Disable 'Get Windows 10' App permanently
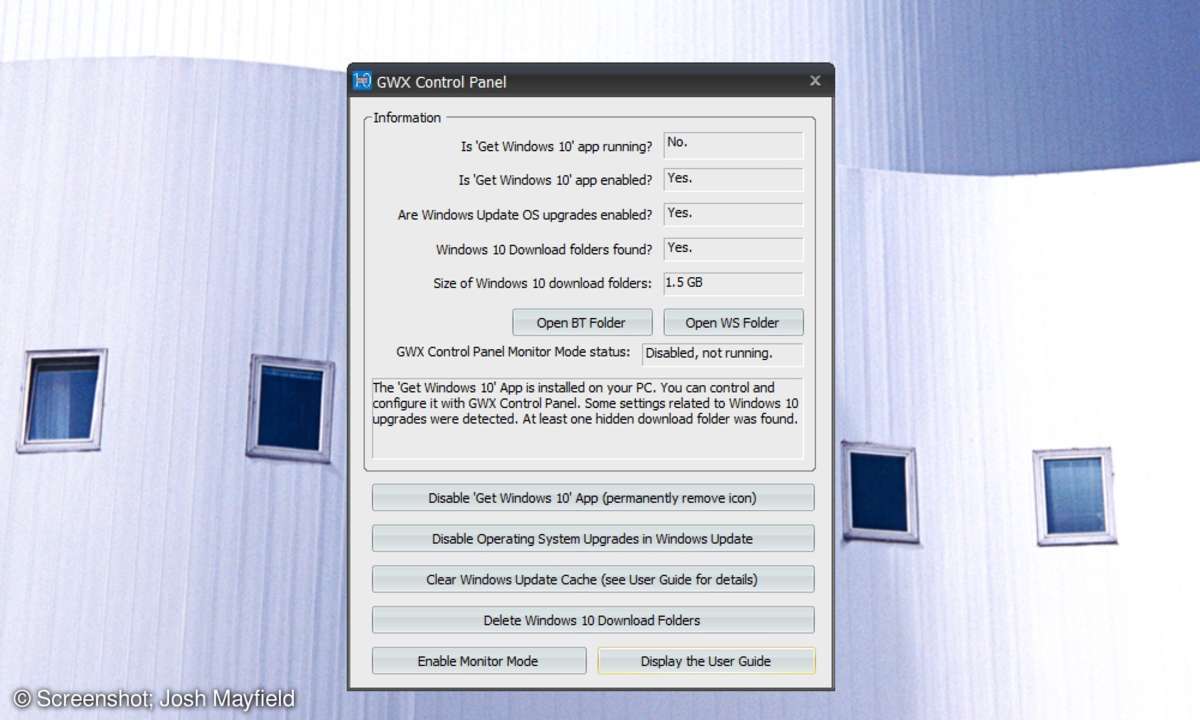Image resolution: width=1200 pixels, height=720 pixels. (593, 498)
